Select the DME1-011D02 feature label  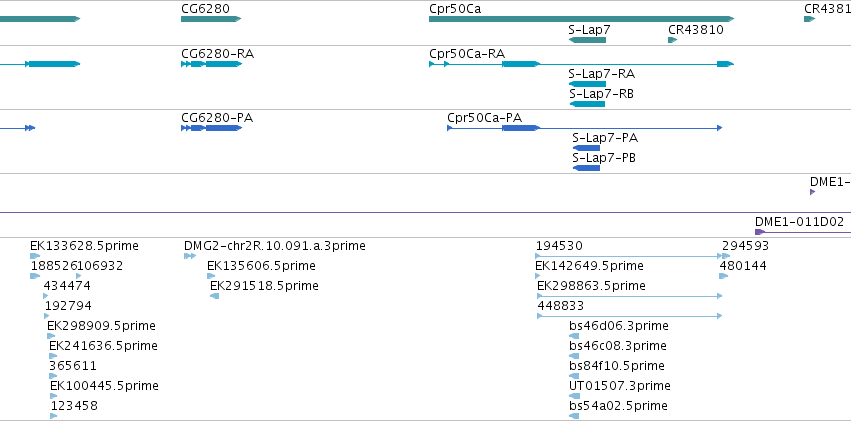pyautogui.click(x=799, y=221)
